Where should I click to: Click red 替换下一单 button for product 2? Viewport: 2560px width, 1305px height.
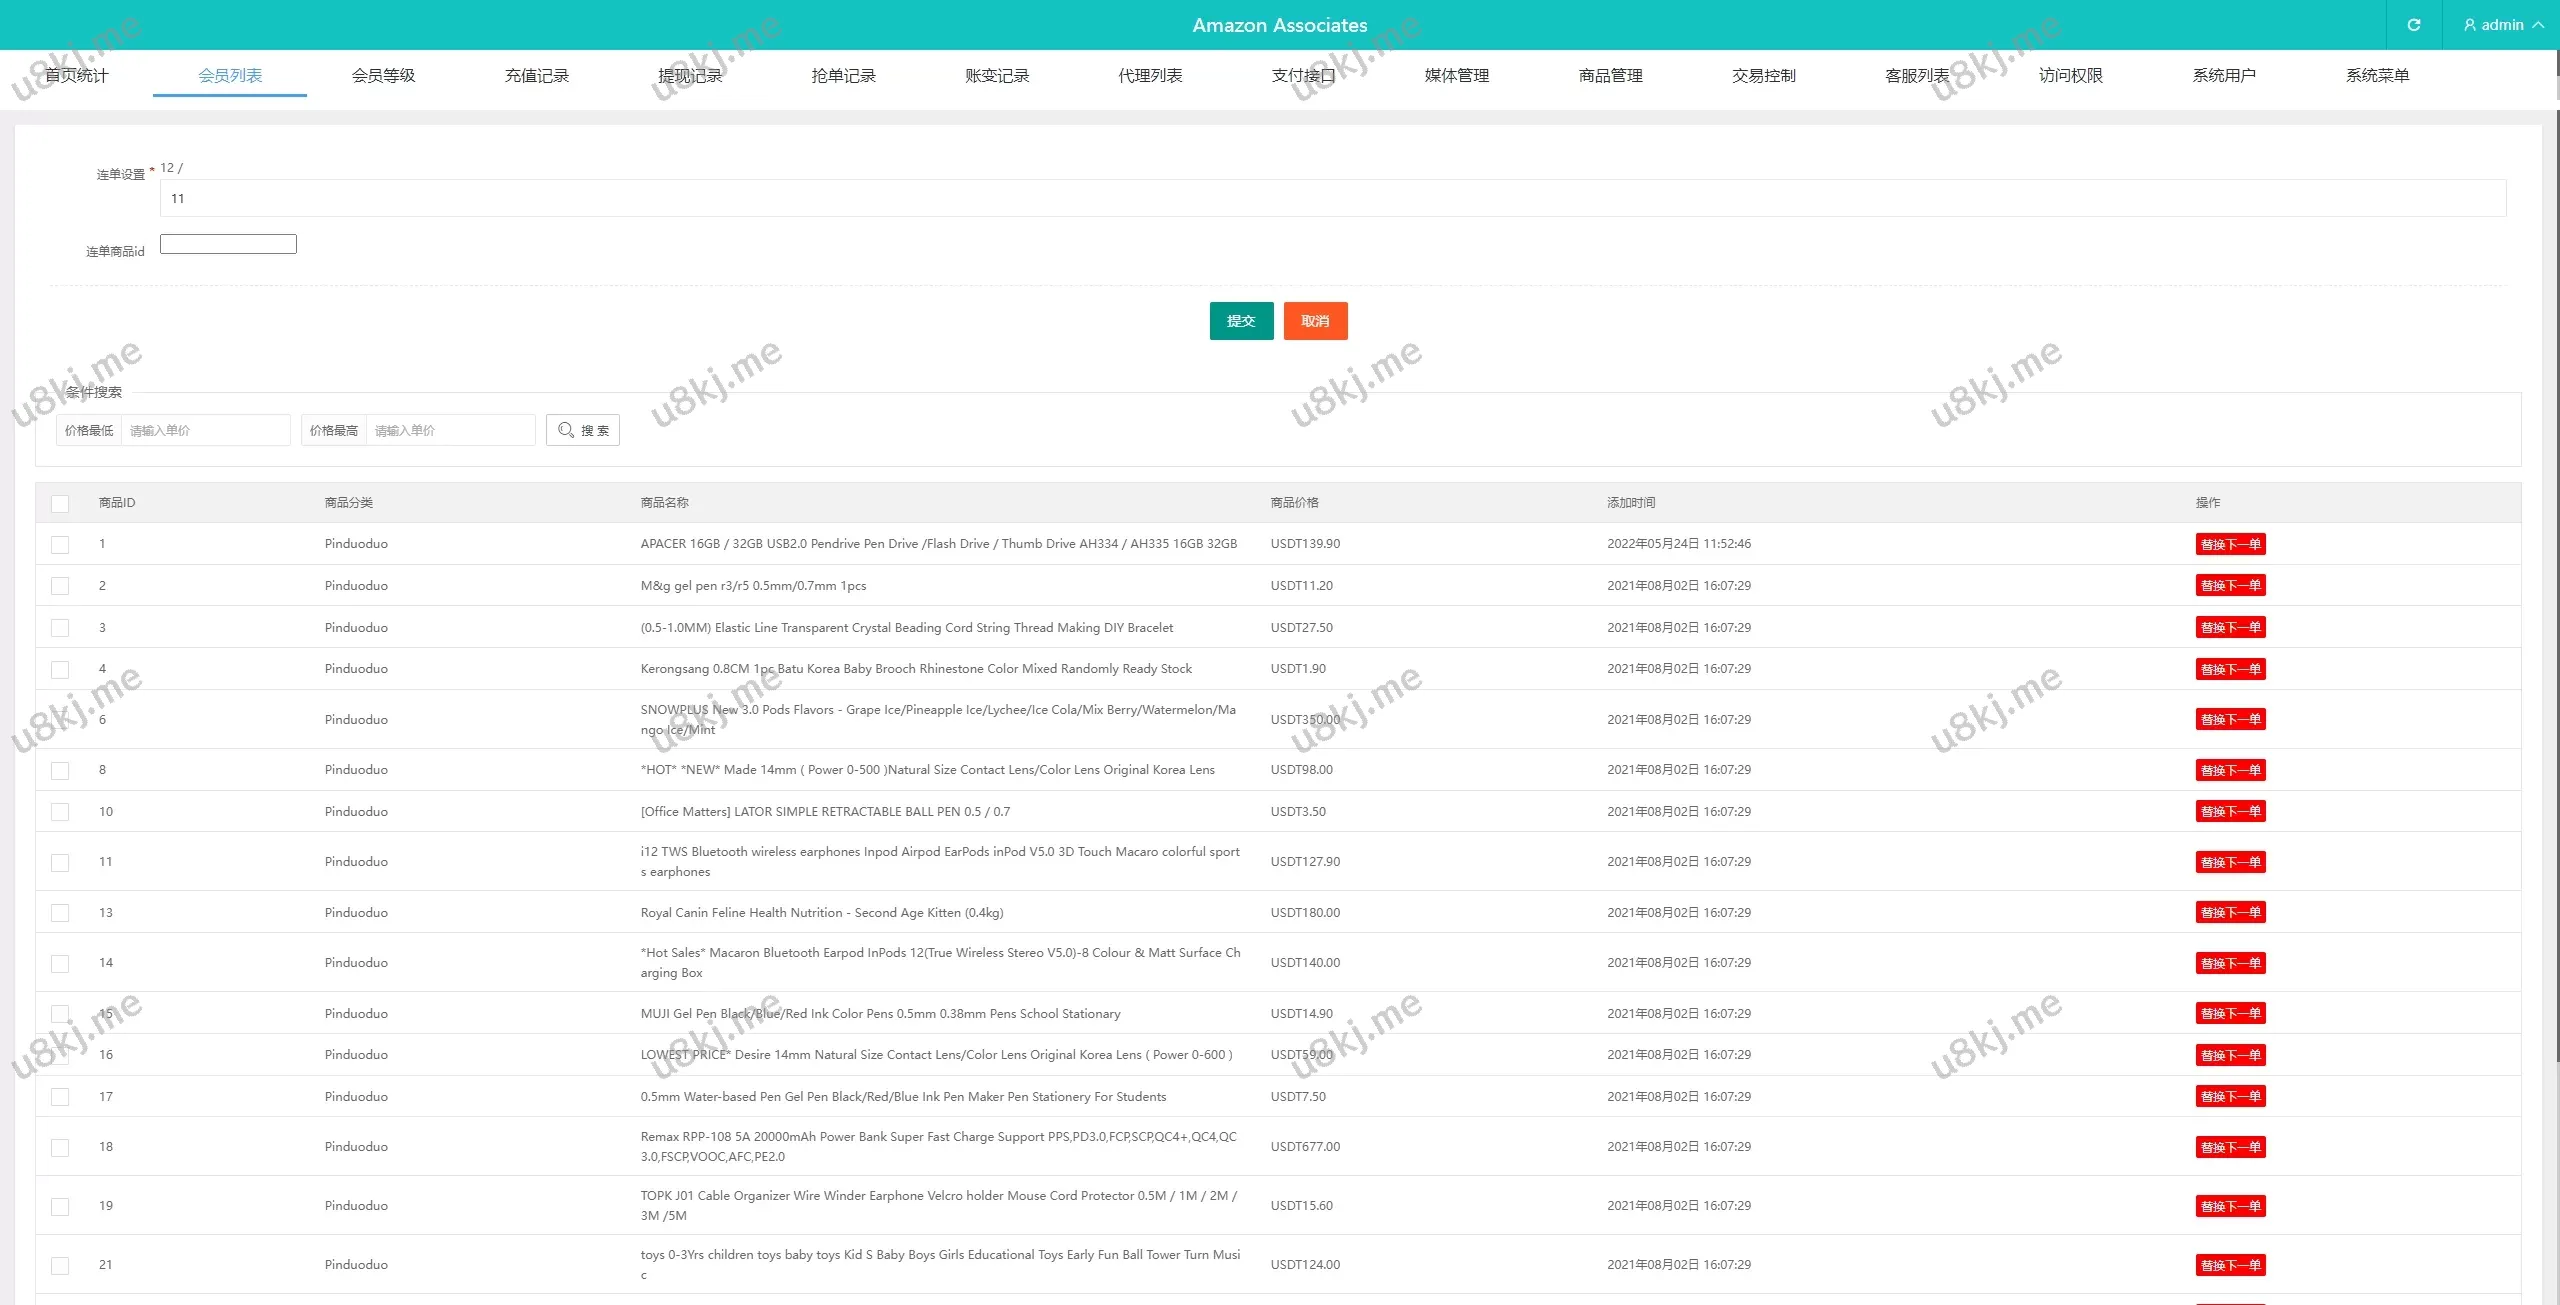(x=2230, y=586)
